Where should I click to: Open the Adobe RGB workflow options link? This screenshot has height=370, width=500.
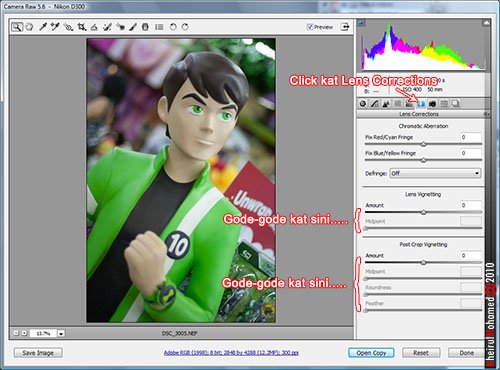click(x=231, y=353)
